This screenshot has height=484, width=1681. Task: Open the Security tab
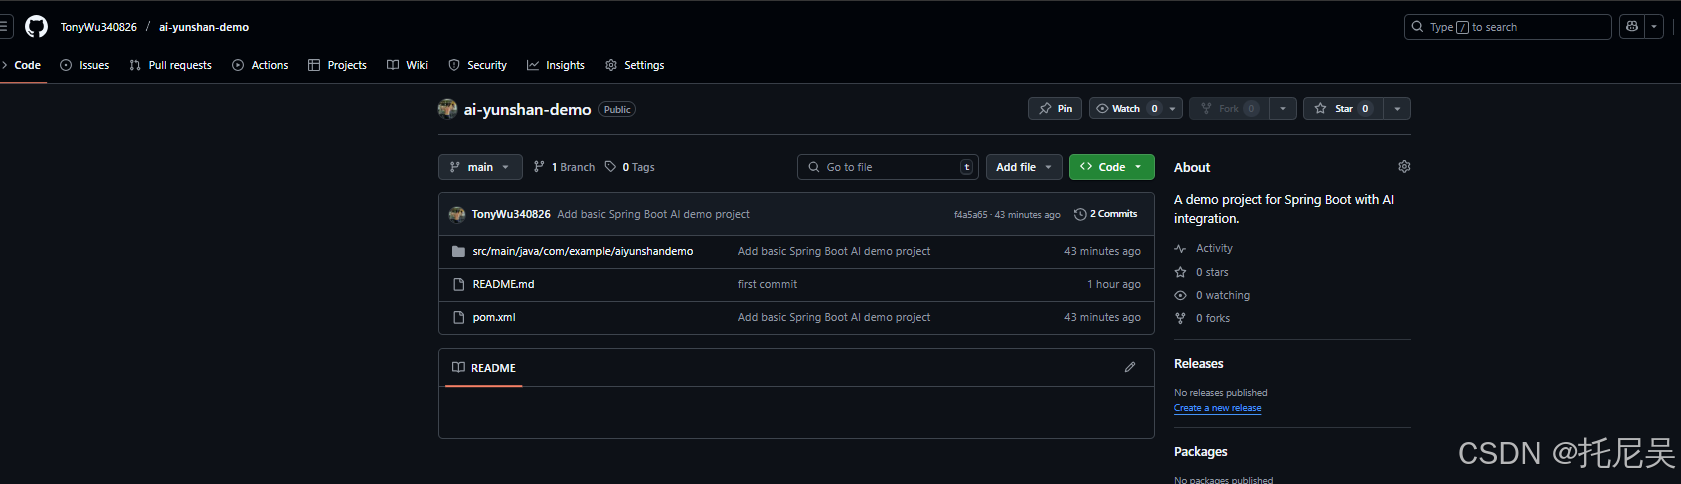click(x=477, y=65)
